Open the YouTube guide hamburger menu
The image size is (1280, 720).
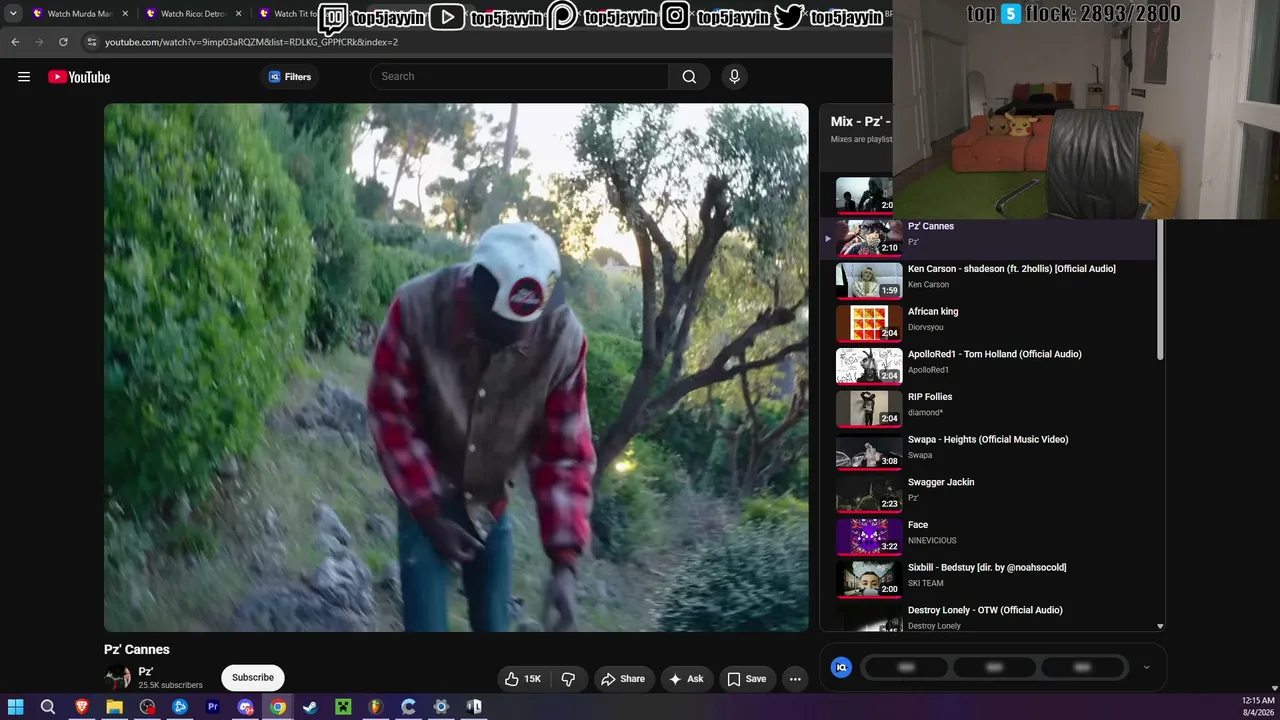click(24, 77)
